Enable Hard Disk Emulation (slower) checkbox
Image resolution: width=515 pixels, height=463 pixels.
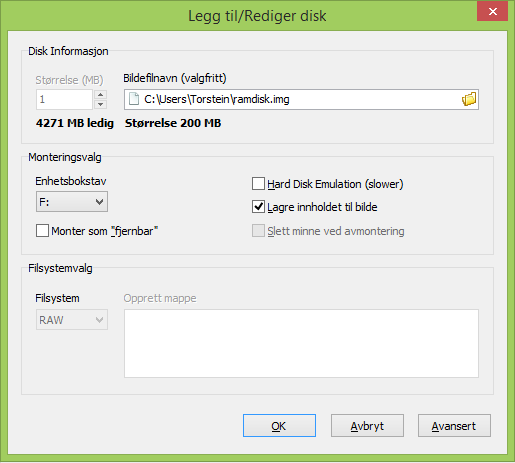pyautogui.click(x=258, y=184)
